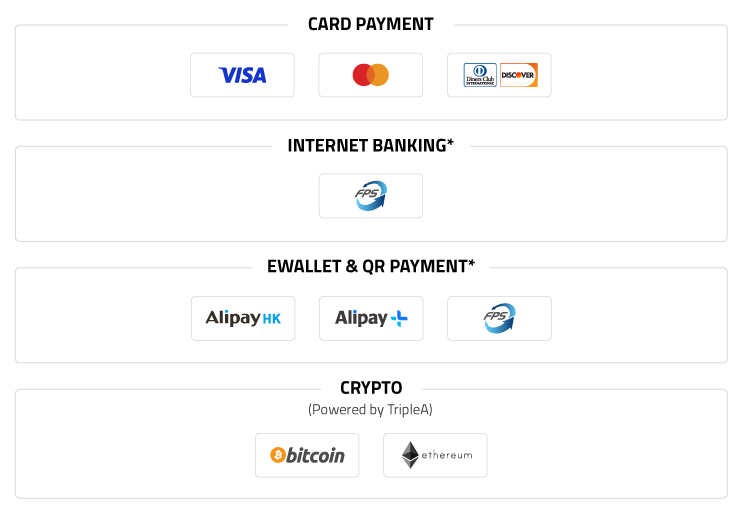
Task: Pick FPS under Ewallet & QR Payment
Action: pos(499,318)
